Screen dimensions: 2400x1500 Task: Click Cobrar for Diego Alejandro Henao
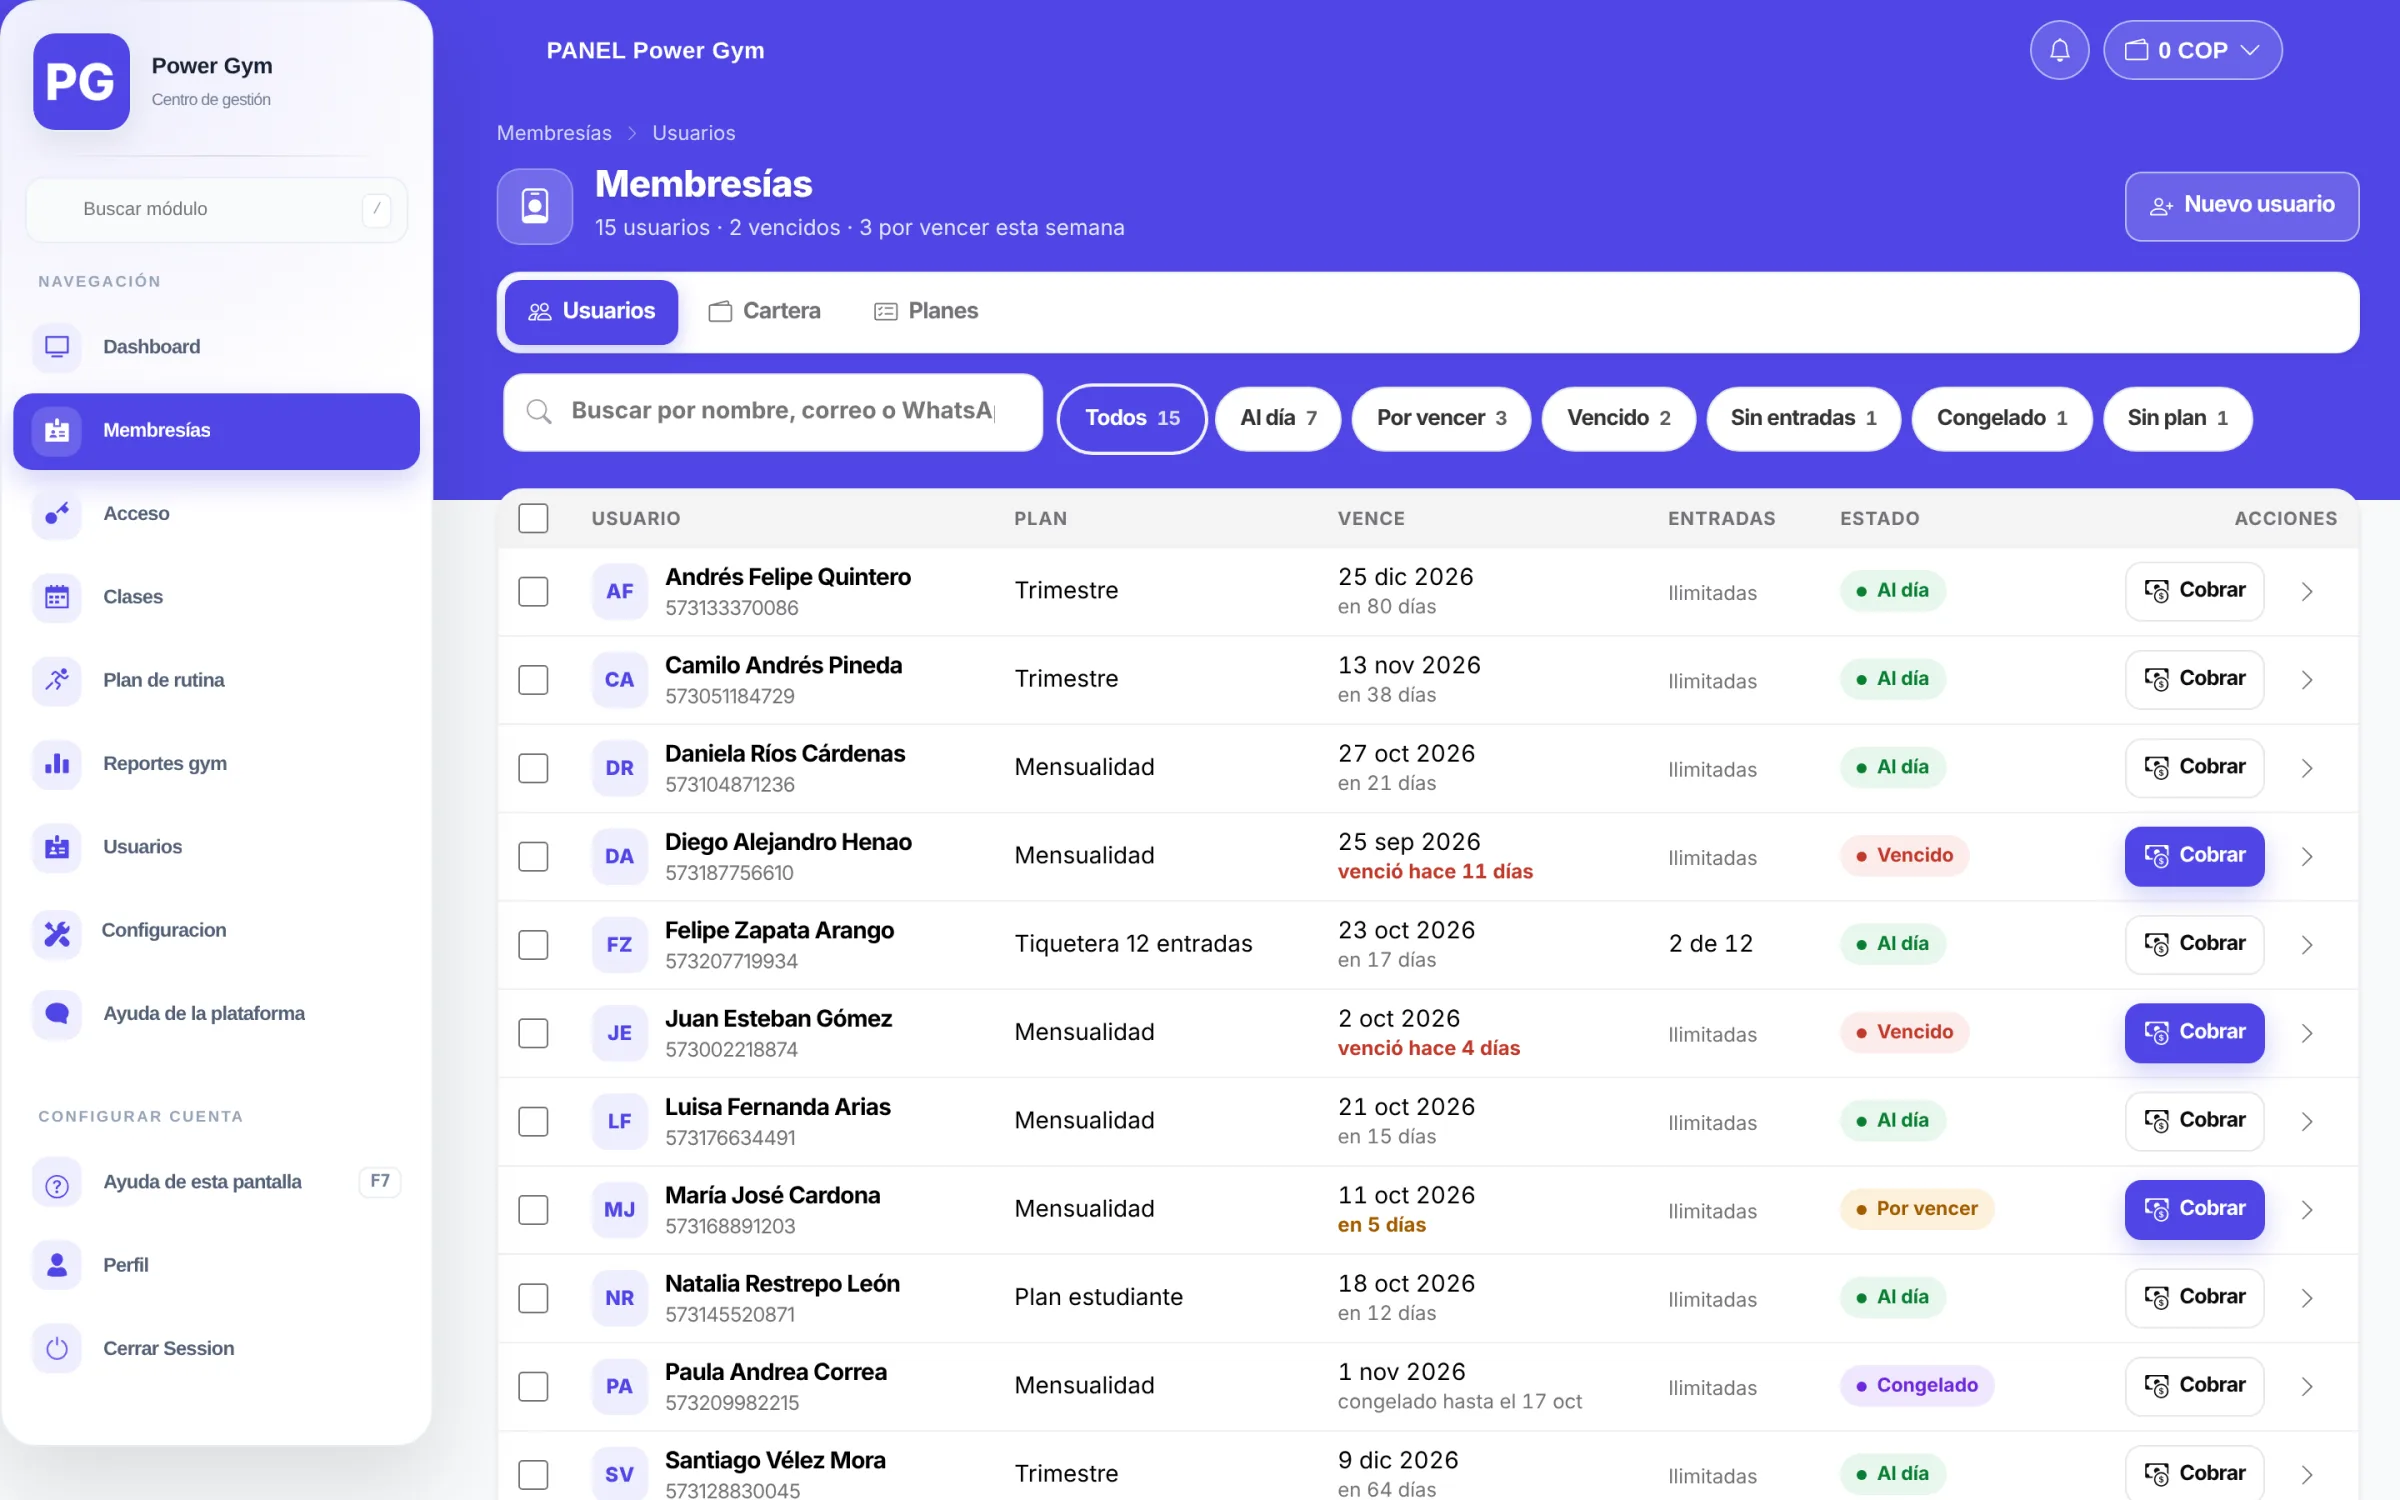coord(2194,856)
